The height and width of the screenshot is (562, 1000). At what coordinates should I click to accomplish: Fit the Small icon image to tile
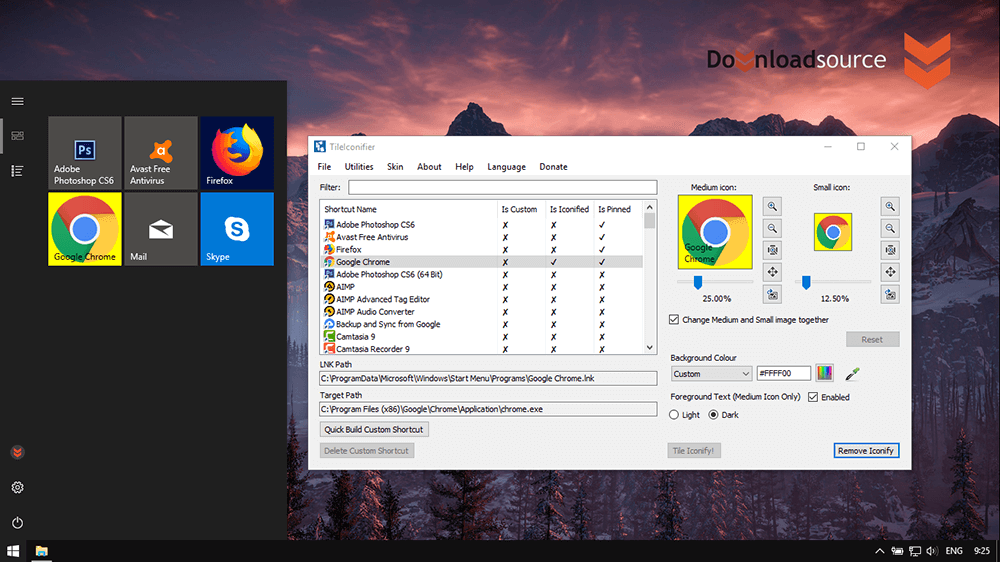pos(890,250)
